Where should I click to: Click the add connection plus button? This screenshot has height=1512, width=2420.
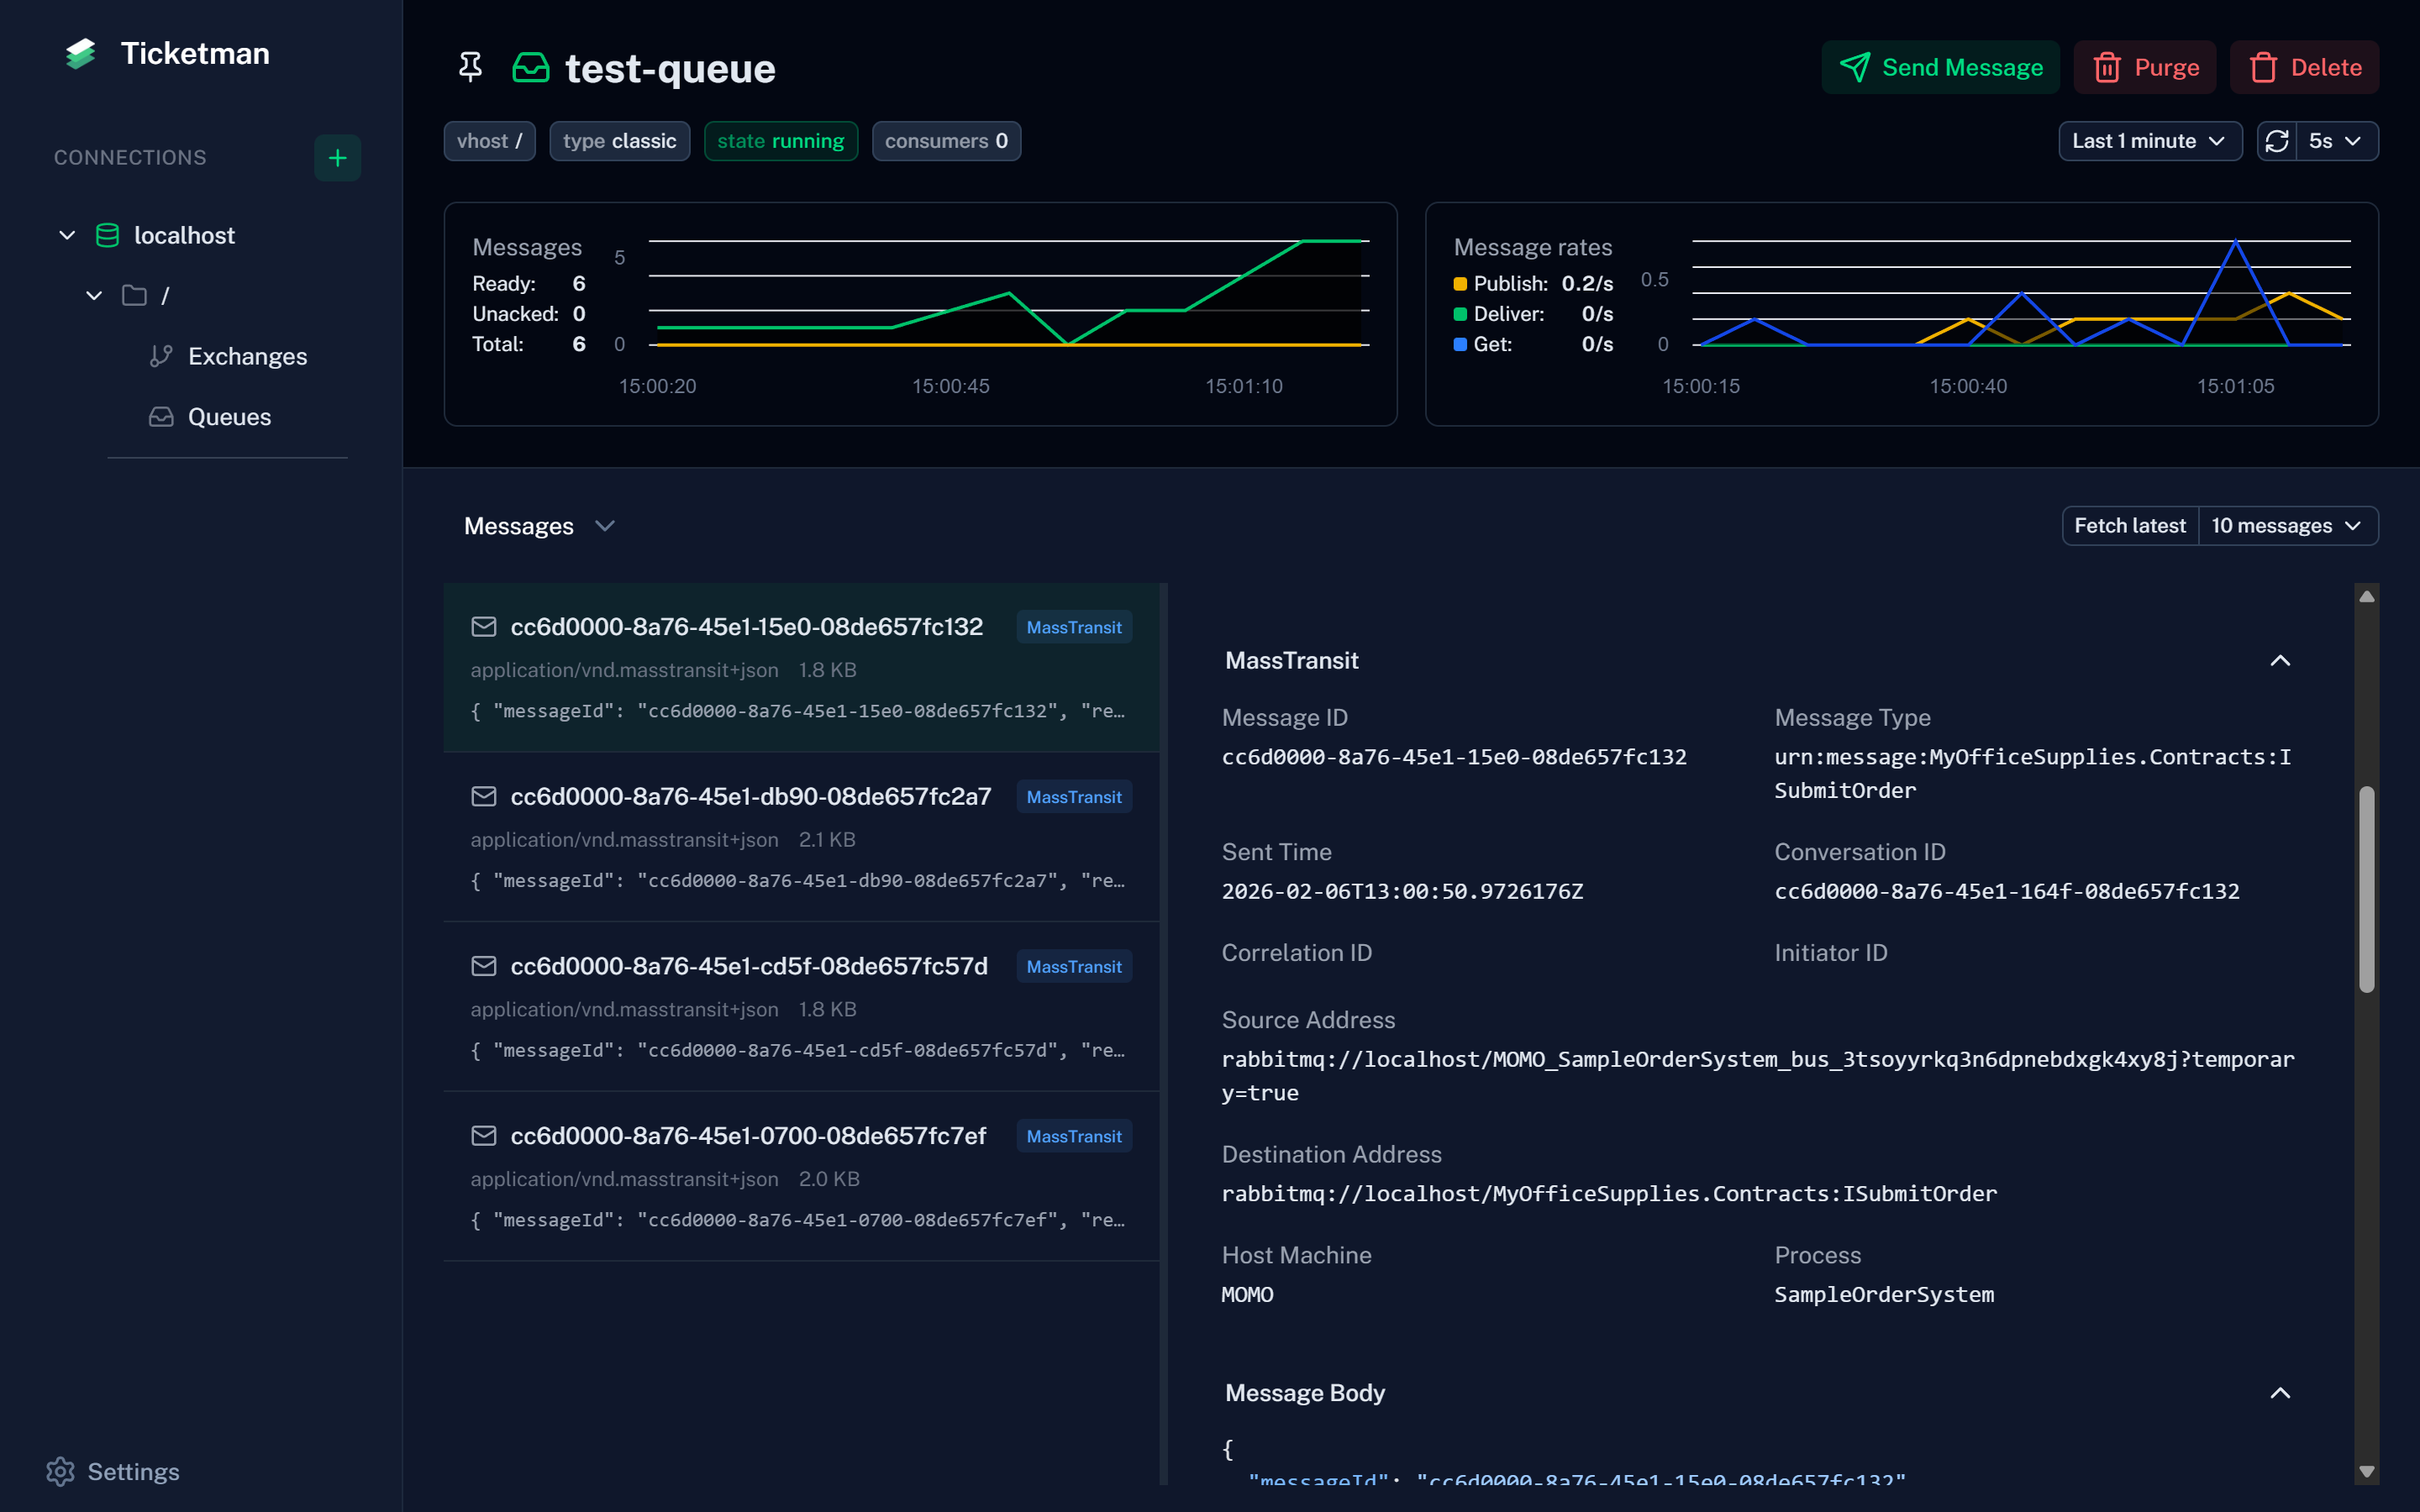coord(337,158)
